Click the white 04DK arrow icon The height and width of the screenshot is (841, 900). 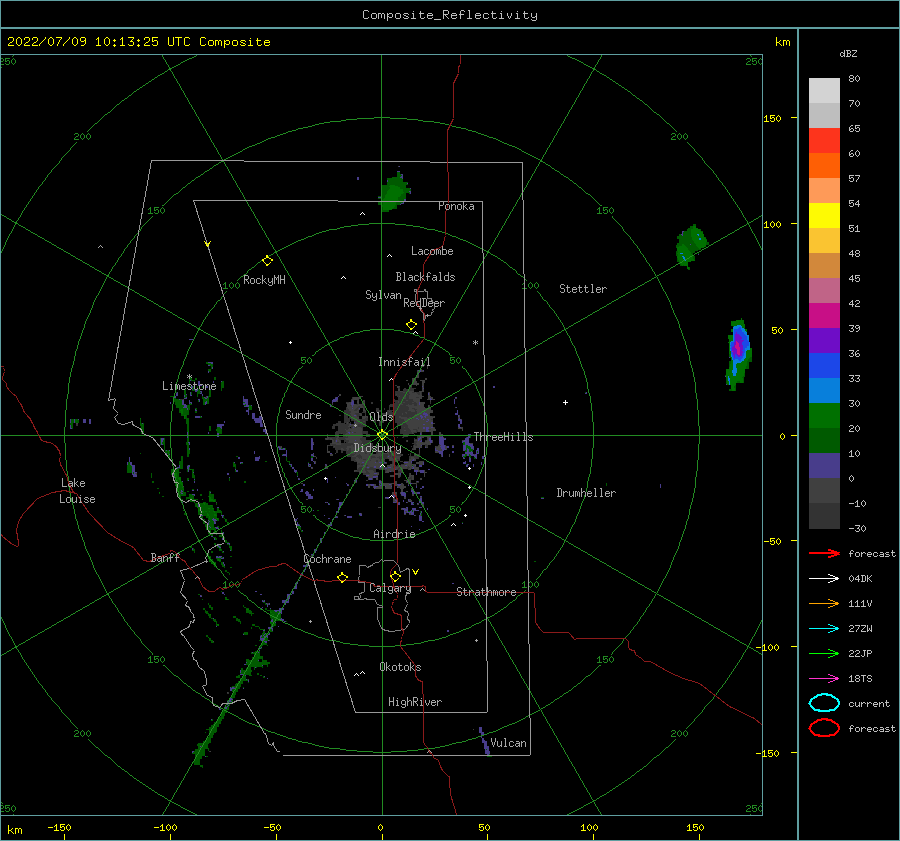coord(824,578)
